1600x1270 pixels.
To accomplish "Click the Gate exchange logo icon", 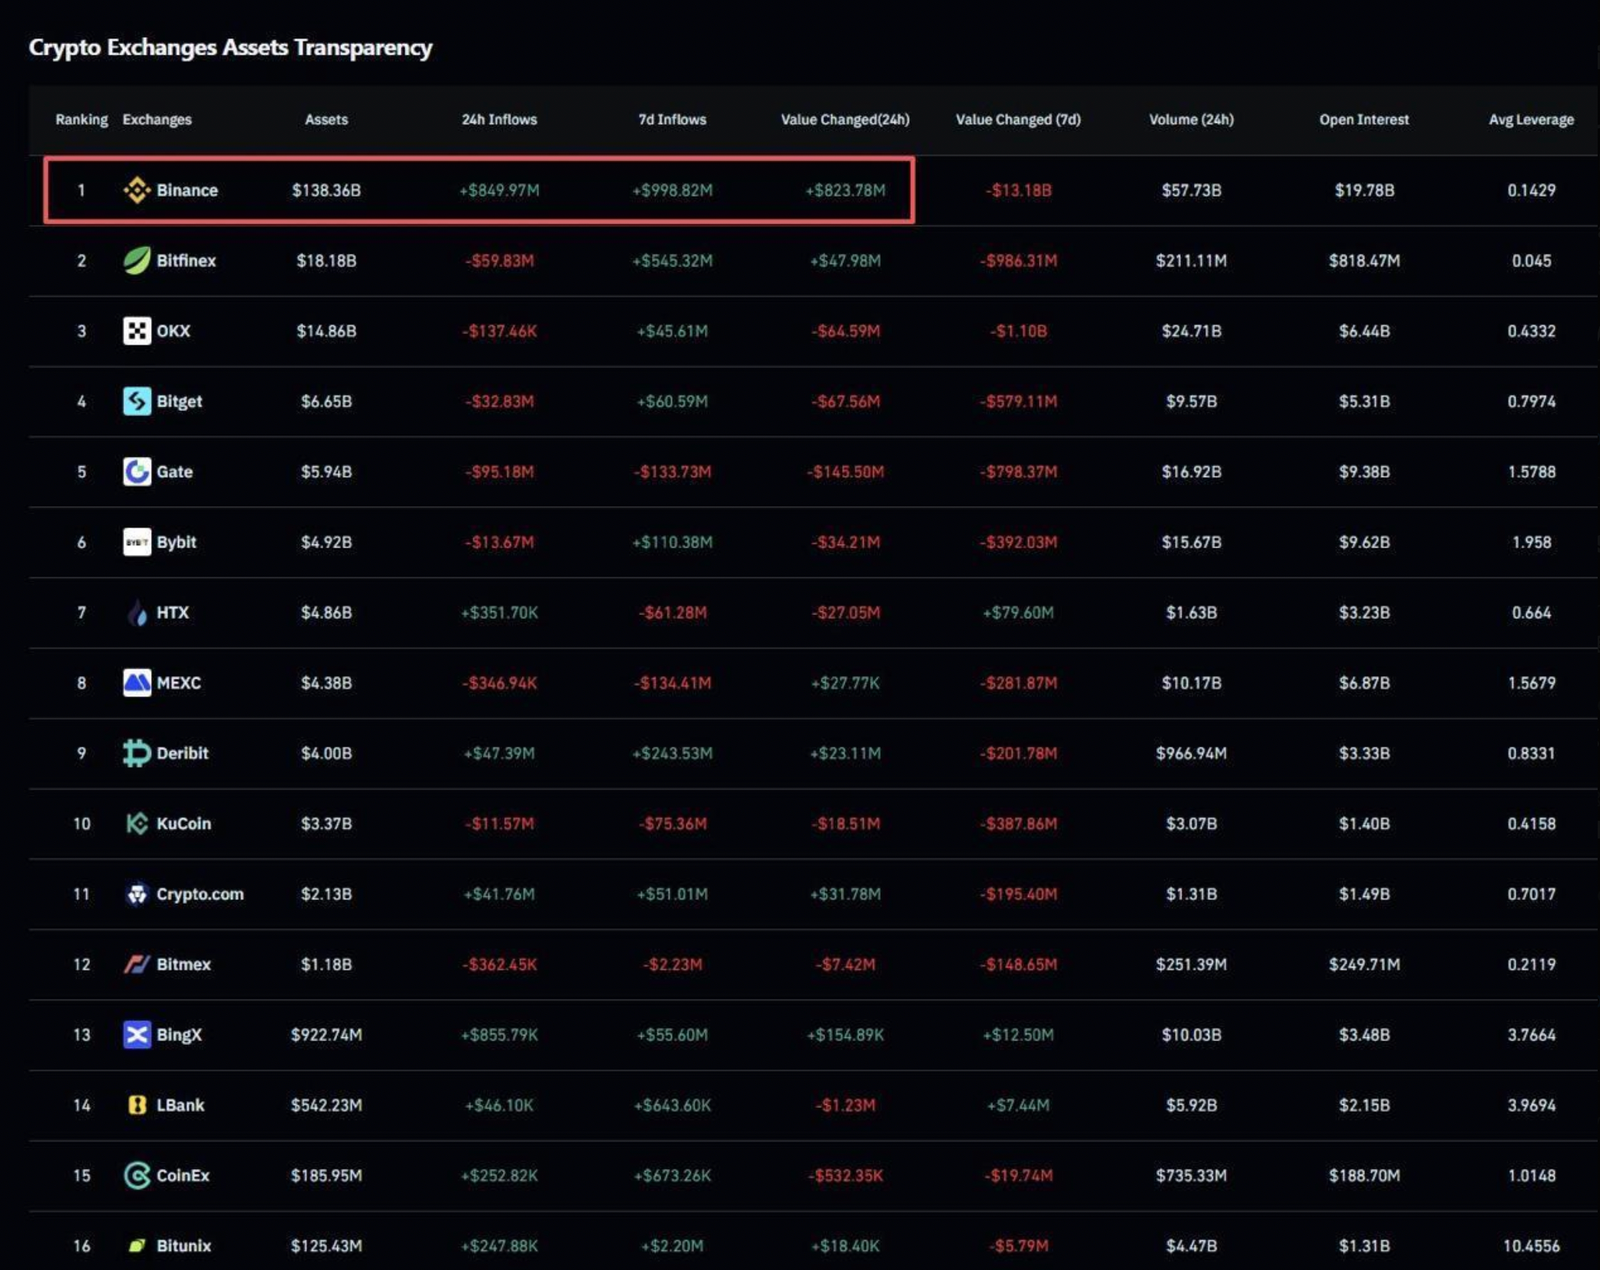I will tap(137, 471).
